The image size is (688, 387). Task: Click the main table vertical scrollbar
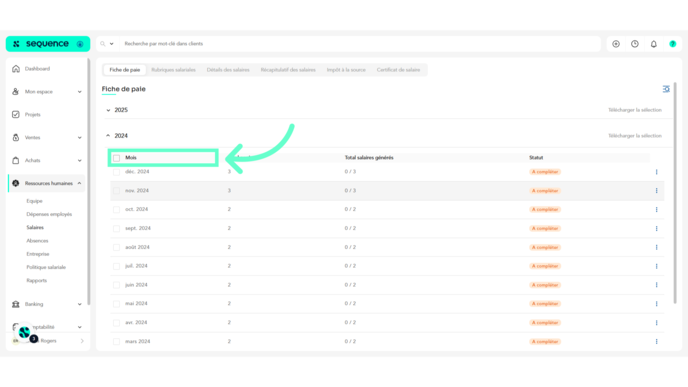675,193
